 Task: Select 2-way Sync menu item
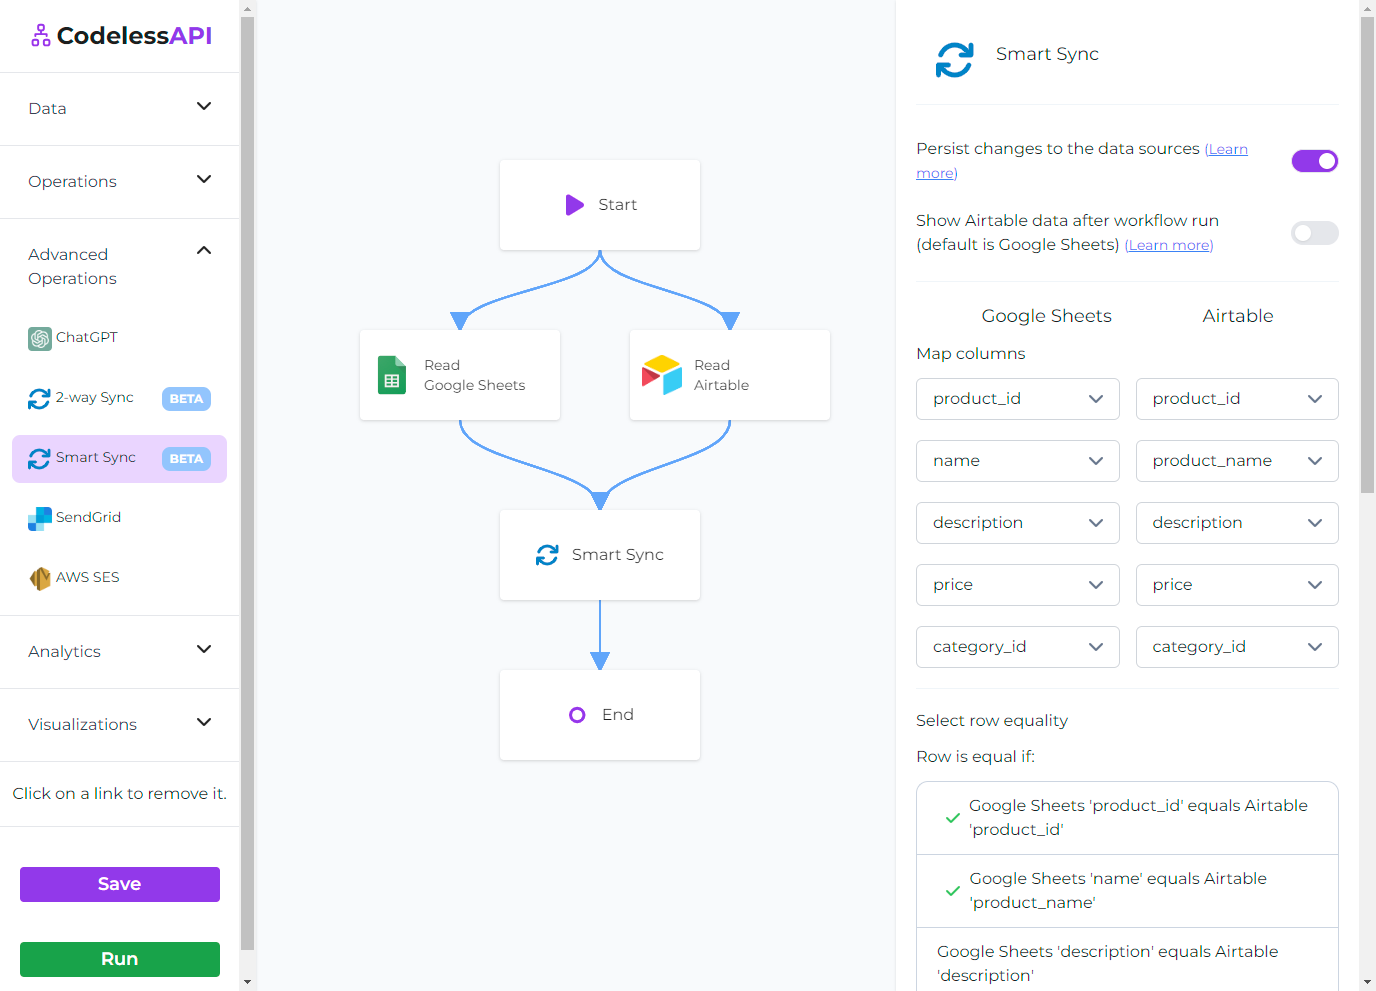(120, 399)
